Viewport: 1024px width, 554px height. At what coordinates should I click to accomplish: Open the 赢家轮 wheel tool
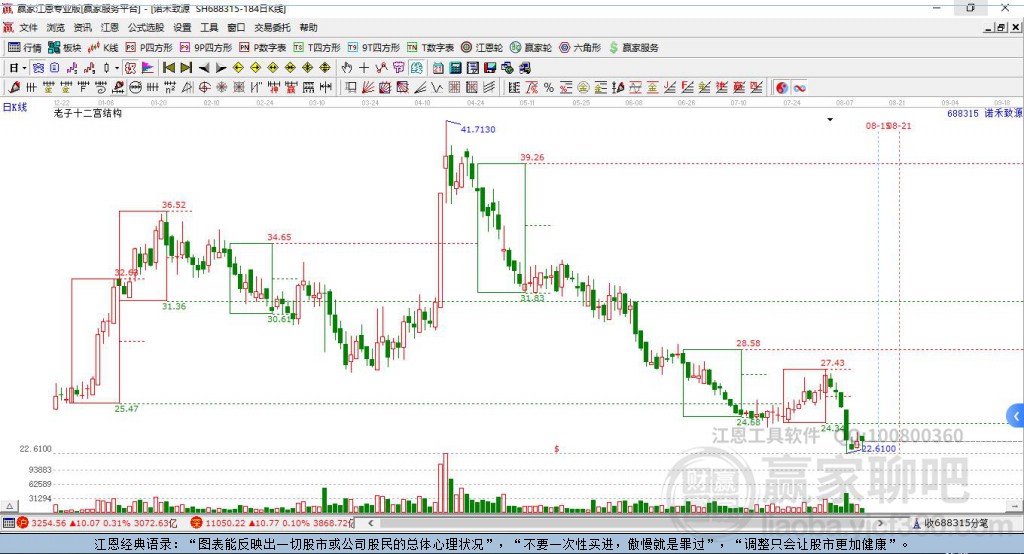point(531,48)
